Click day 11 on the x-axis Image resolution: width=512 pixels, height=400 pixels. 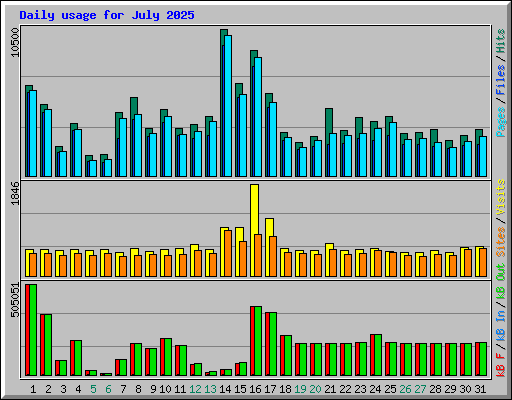coord(180,389)
